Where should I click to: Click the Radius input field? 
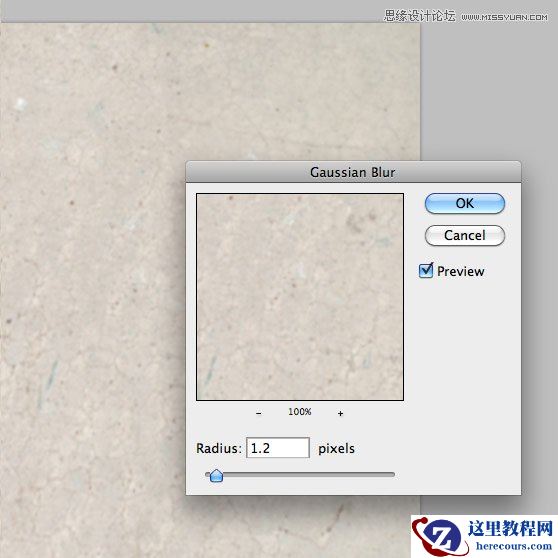tap(278, 448)
